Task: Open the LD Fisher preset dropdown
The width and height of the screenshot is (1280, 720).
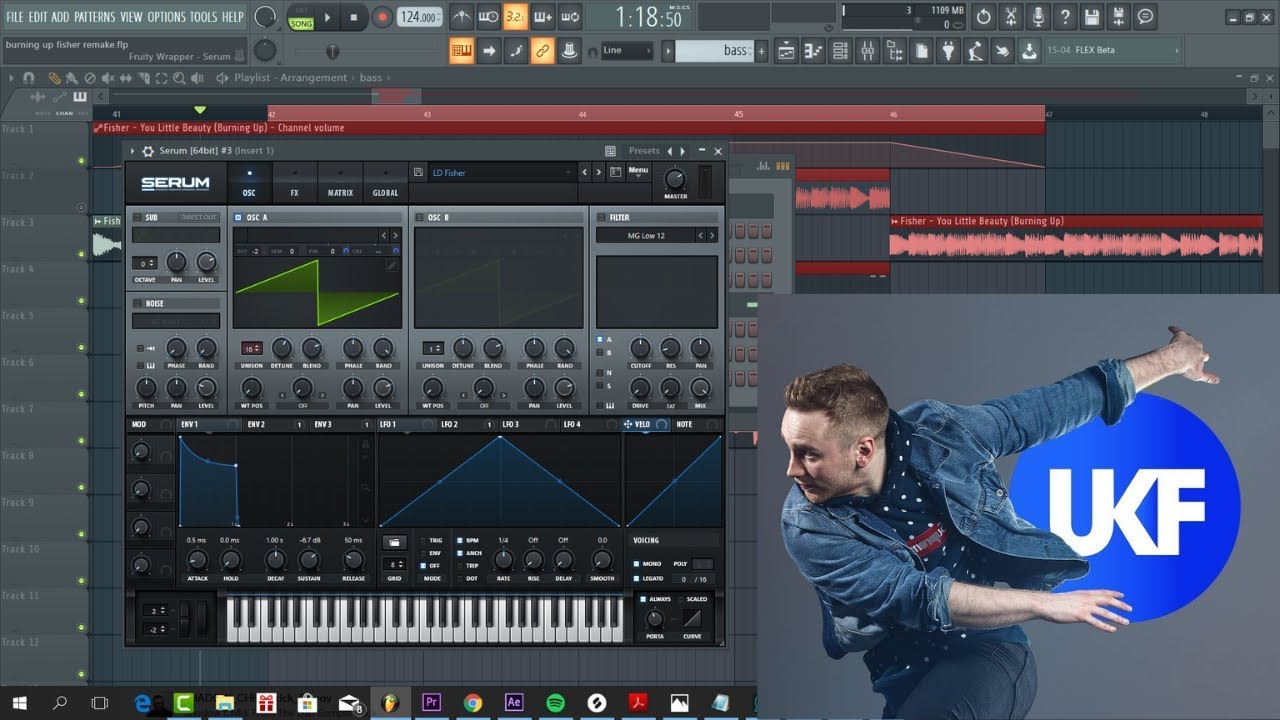Action: tap(502, 173)
